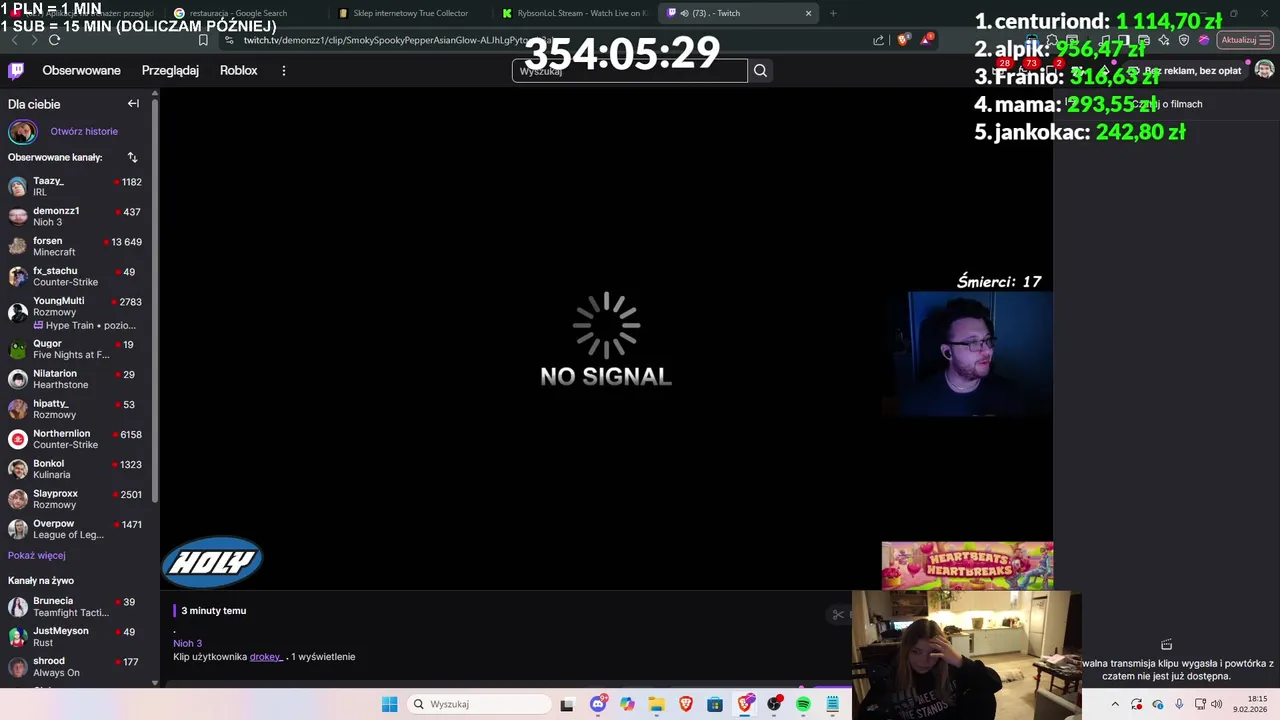Image resolution: width=1280 pixels, height=720 pixels.
Task: Click the clip scissors icon below player
Action: (x=838, y=614)
